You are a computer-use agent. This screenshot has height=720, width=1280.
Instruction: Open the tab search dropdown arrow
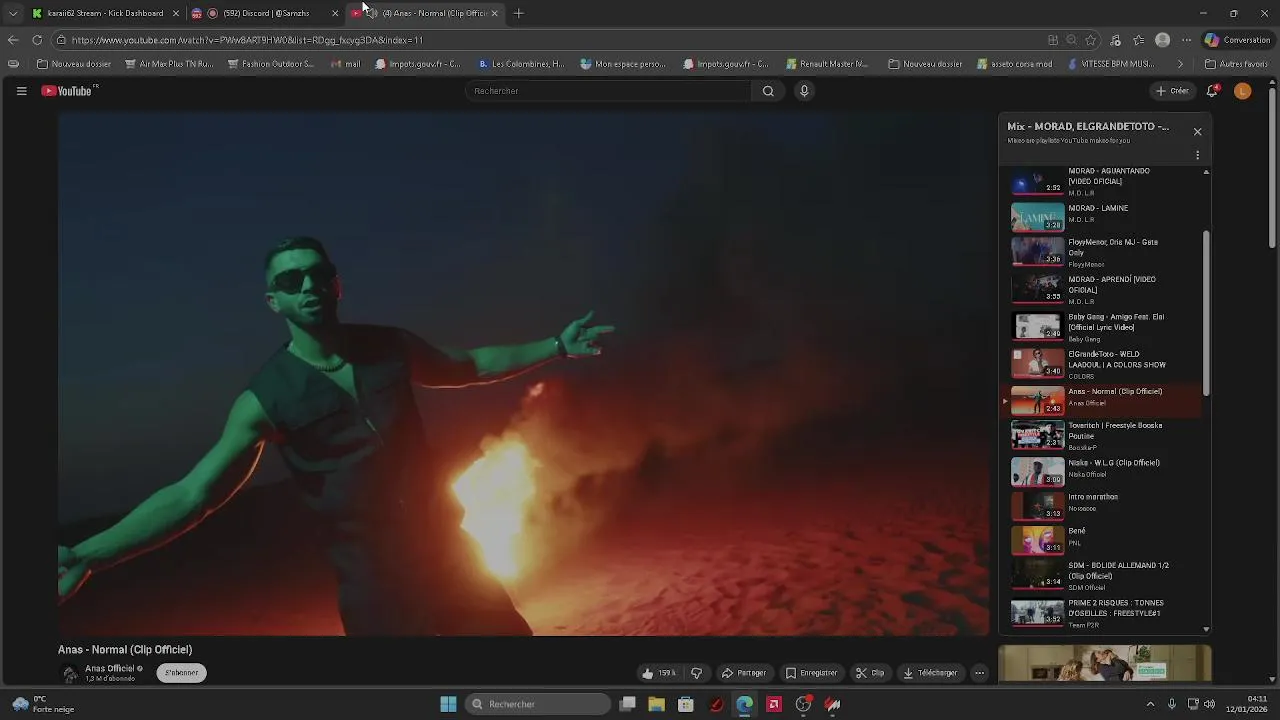(12, 13)
